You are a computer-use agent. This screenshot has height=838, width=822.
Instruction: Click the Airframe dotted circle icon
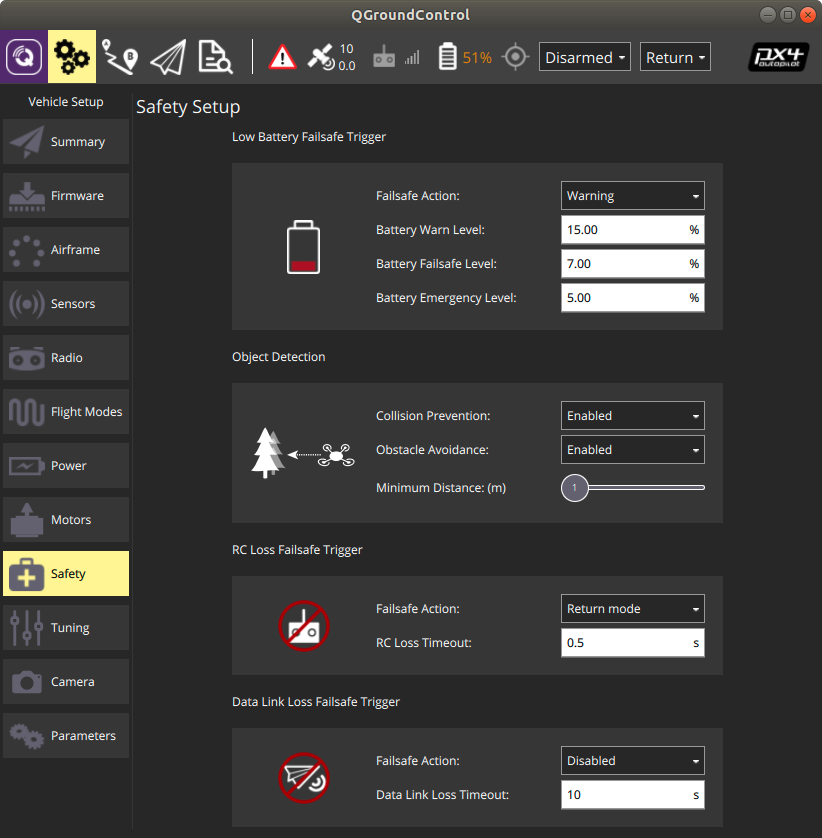[27, 250]
